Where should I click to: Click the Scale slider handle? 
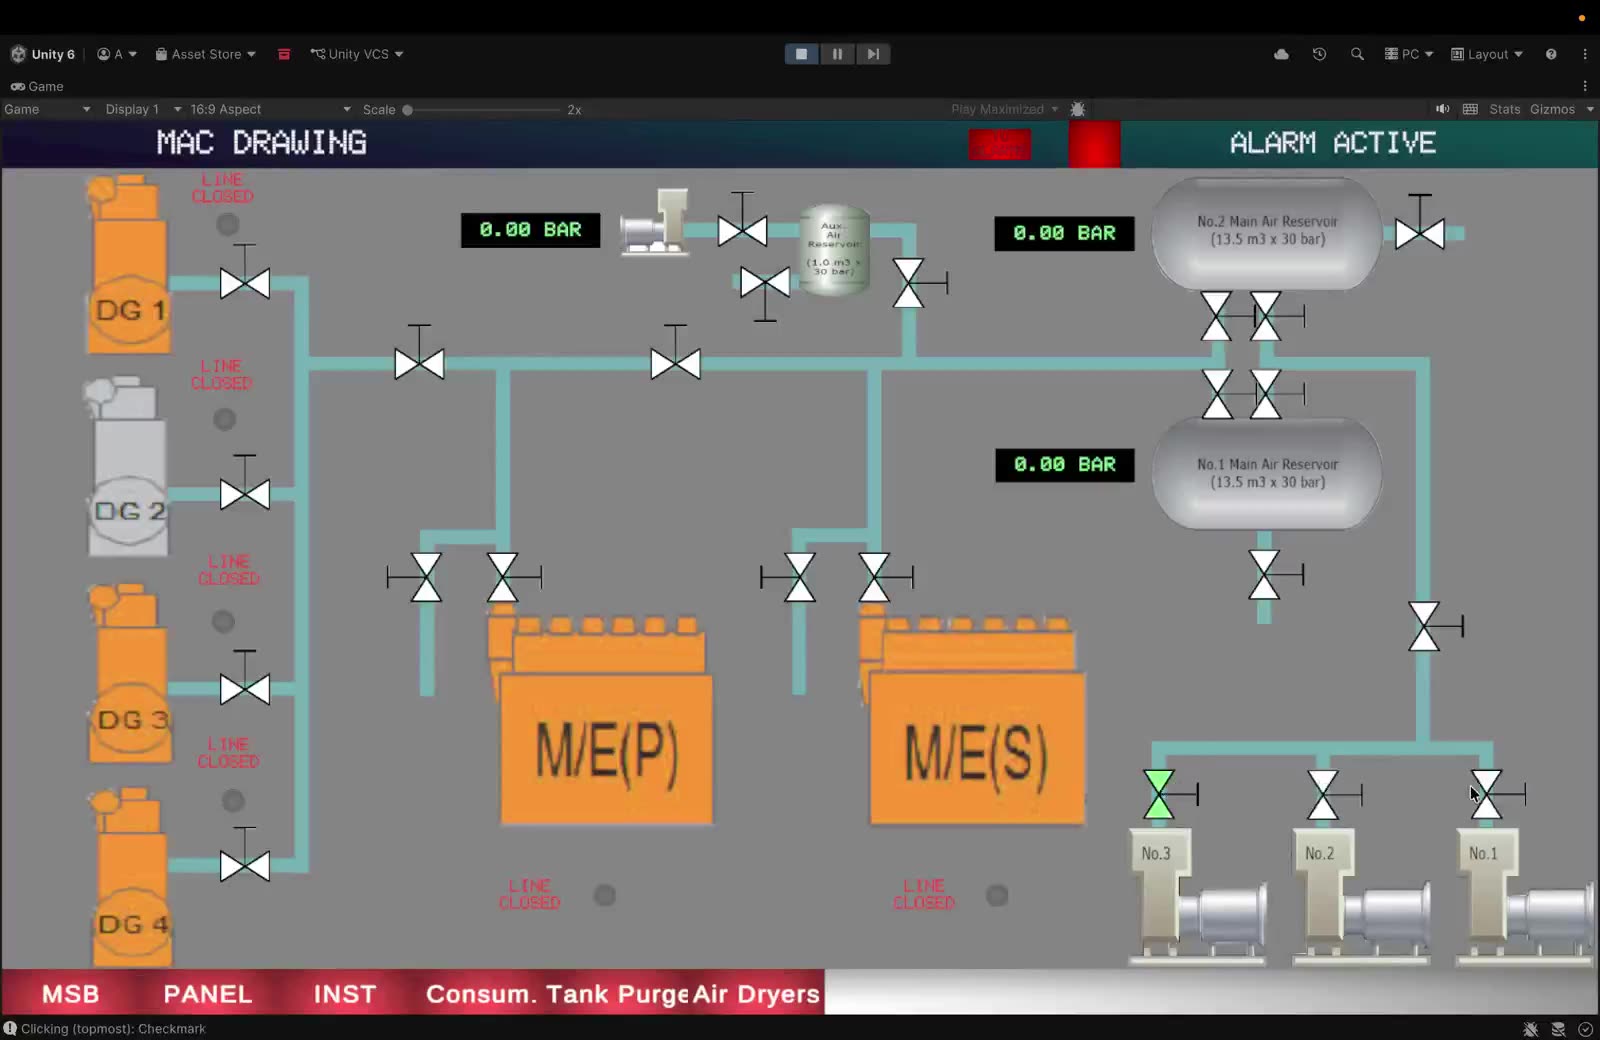[407, 110]
